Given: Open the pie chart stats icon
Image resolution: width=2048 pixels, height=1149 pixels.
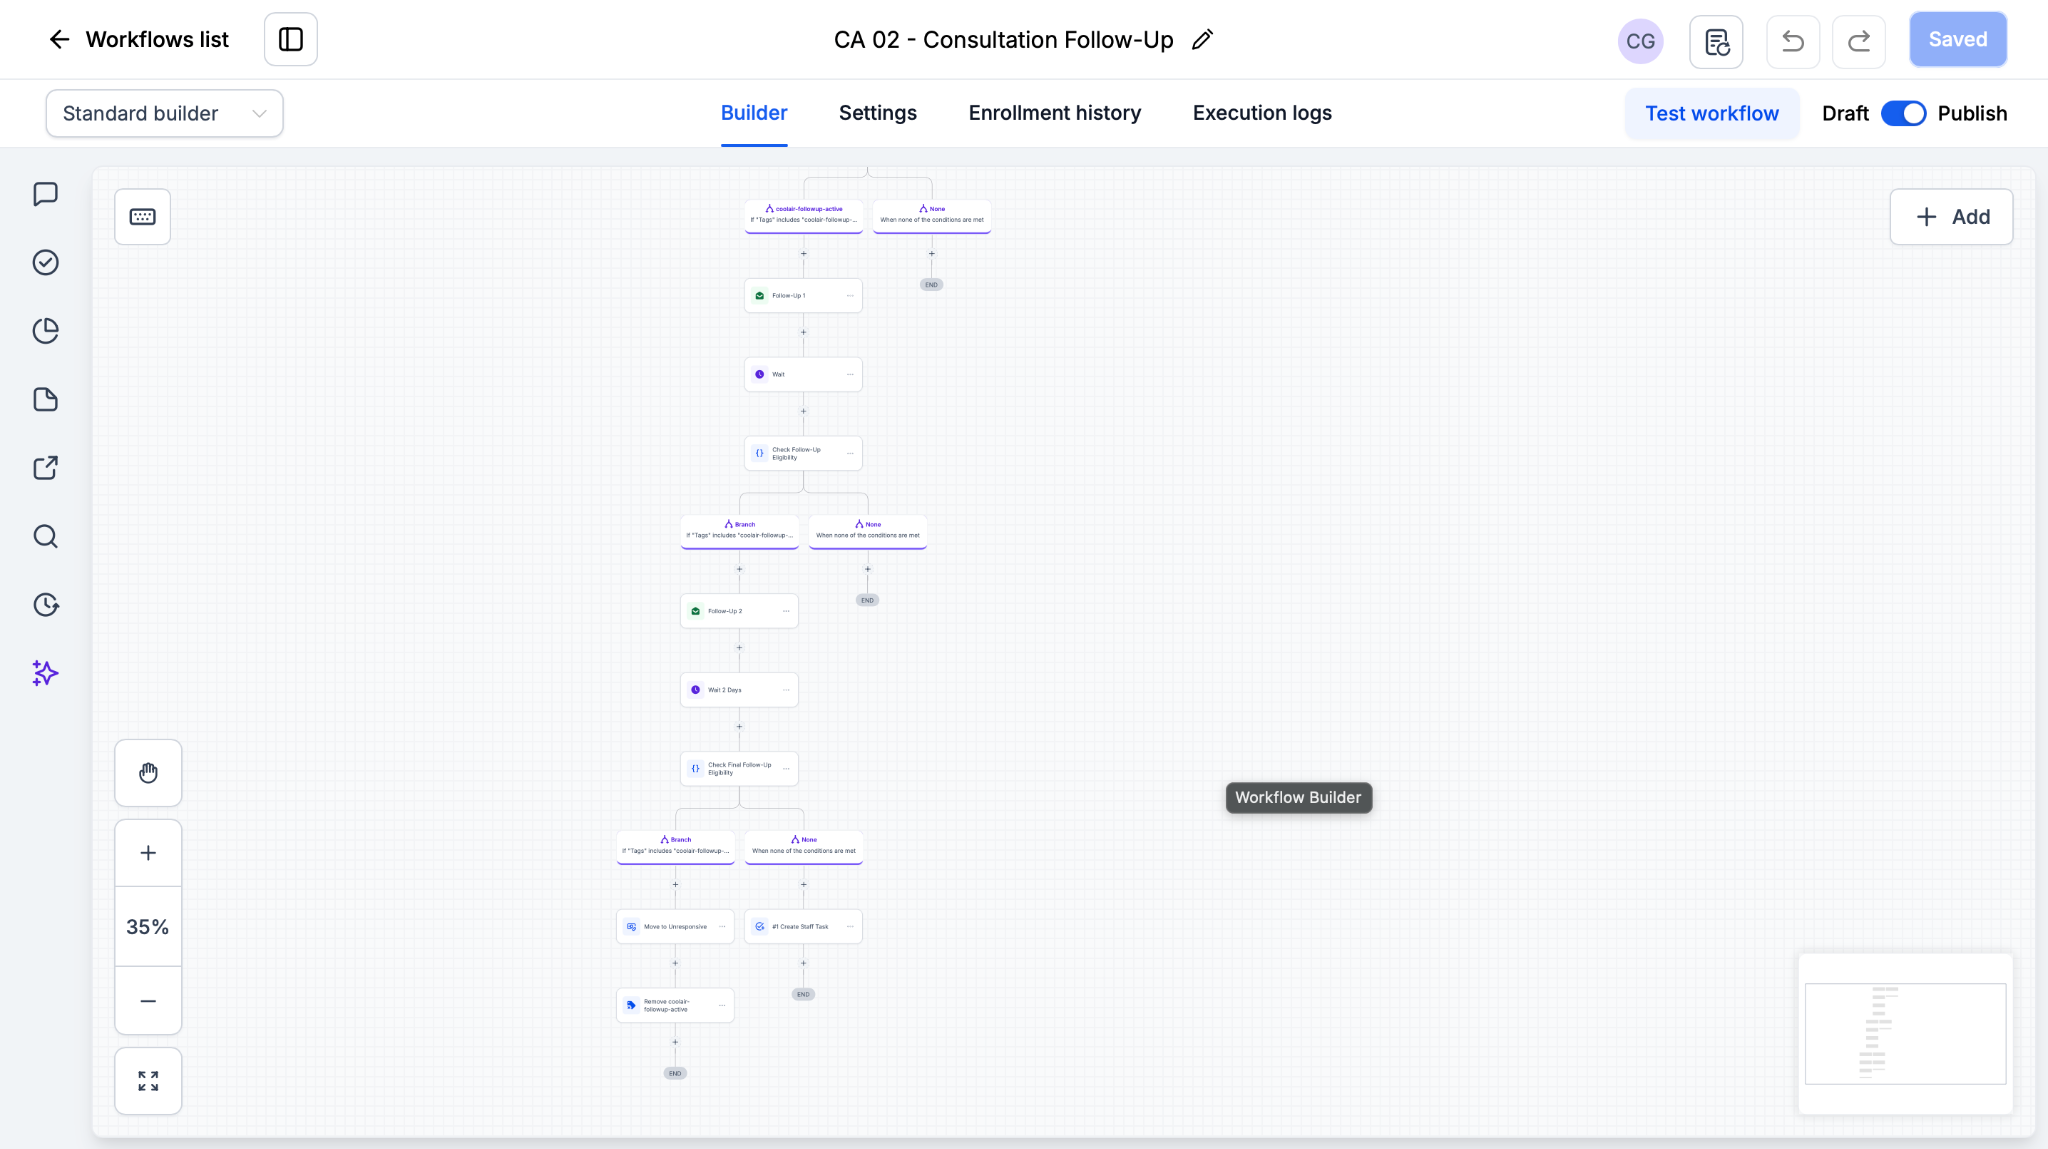Looking at the screenshot, I should click(x=46, y=331).
